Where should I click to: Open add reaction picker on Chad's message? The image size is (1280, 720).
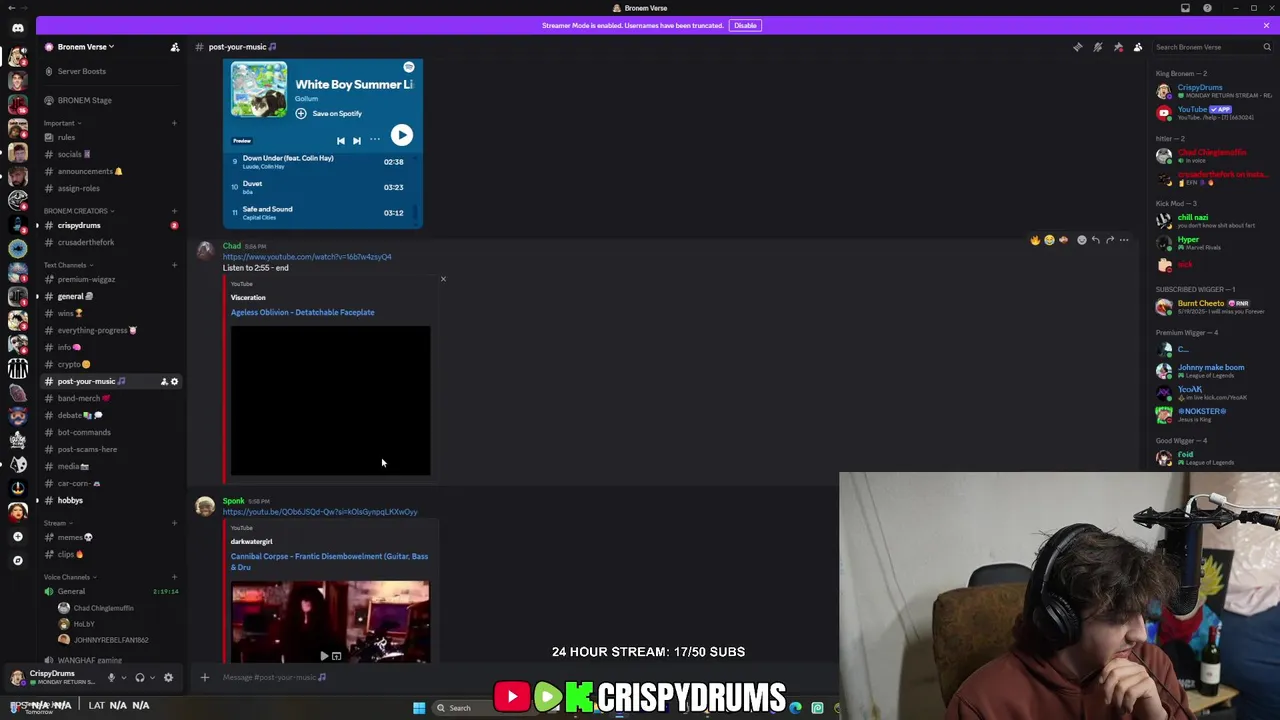(1081, 240)
